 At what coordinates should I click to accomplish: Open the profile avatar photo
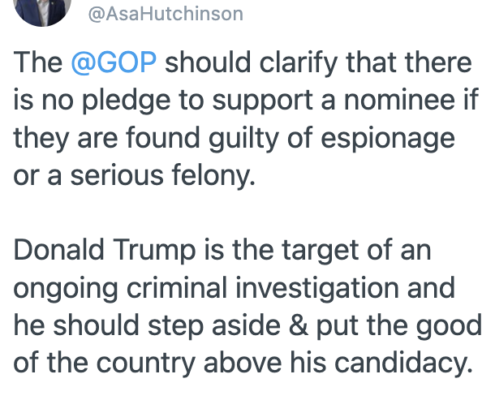[x=42, y=12]
